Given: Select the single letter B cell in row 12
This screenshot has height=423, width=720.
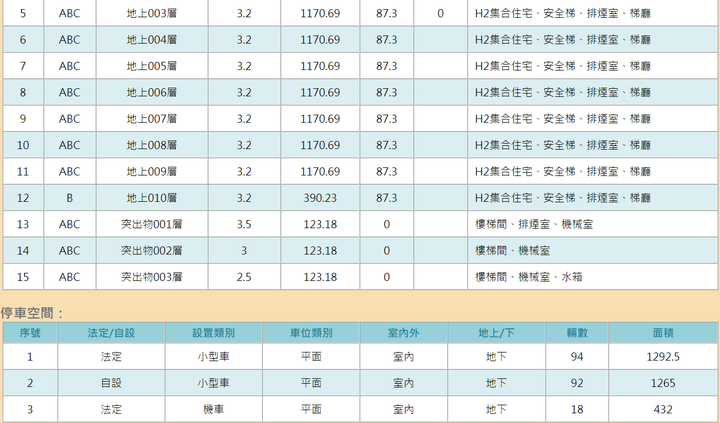Looking at the screenshot, I should pos(69,198).
